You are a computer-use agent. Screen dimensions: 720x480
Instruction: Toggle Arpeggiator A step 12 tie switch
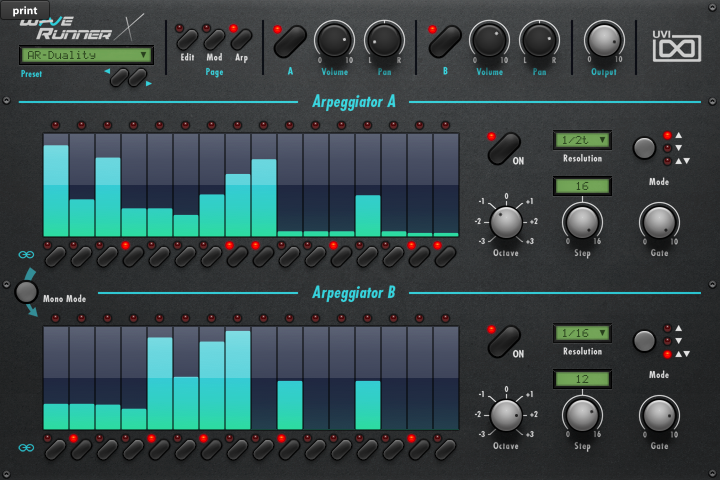(342, 256)
